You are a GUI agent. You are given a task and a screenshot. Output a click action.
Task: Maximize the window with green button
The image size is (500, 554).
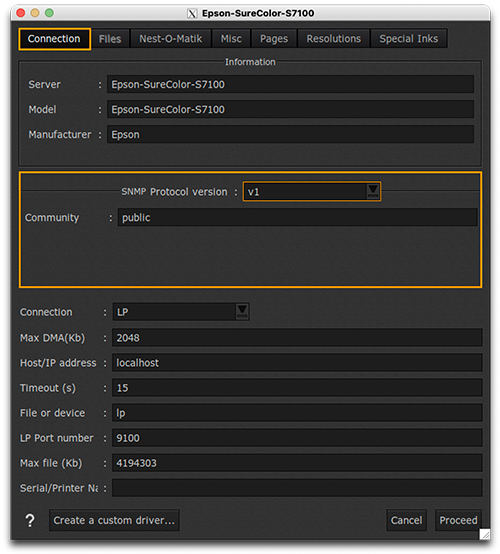tap(49, 13)
